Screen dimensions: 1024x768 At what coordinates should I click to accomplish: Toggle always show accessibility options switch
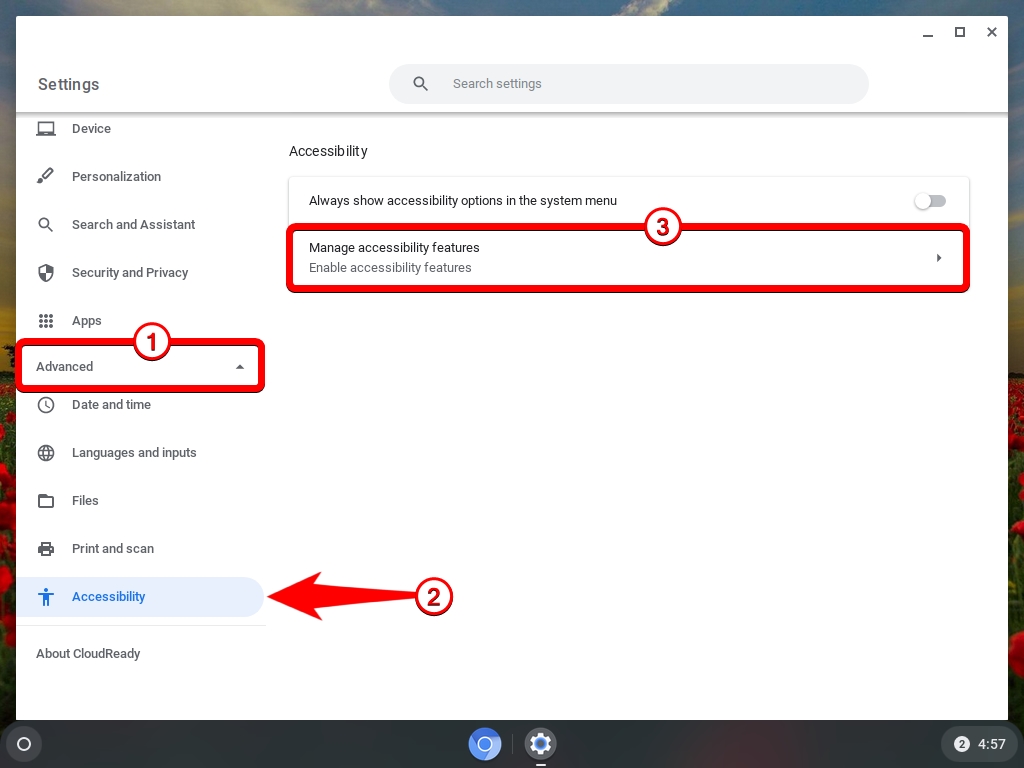pos(930,201)
